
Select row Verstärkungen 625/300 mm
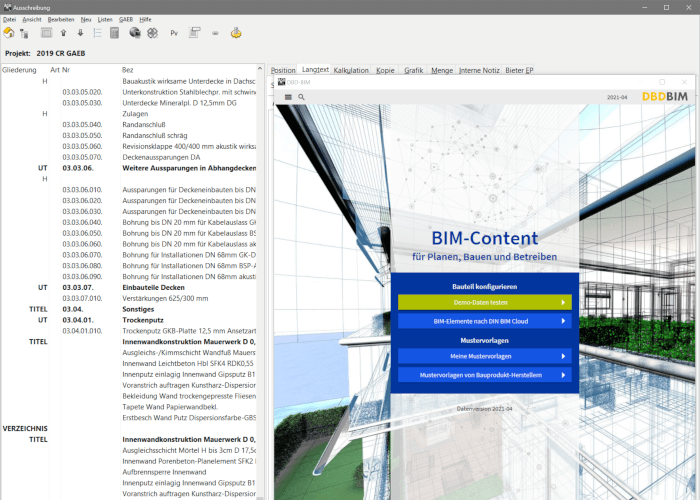[x=129, y=298]
